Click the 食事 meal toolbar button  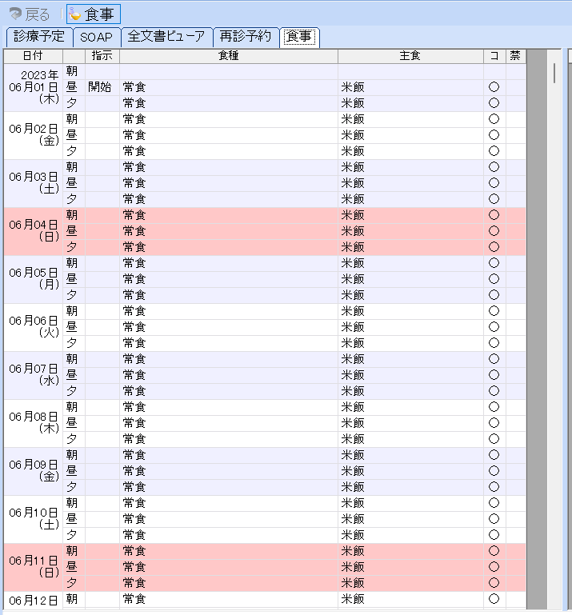(x=93, y=15)
